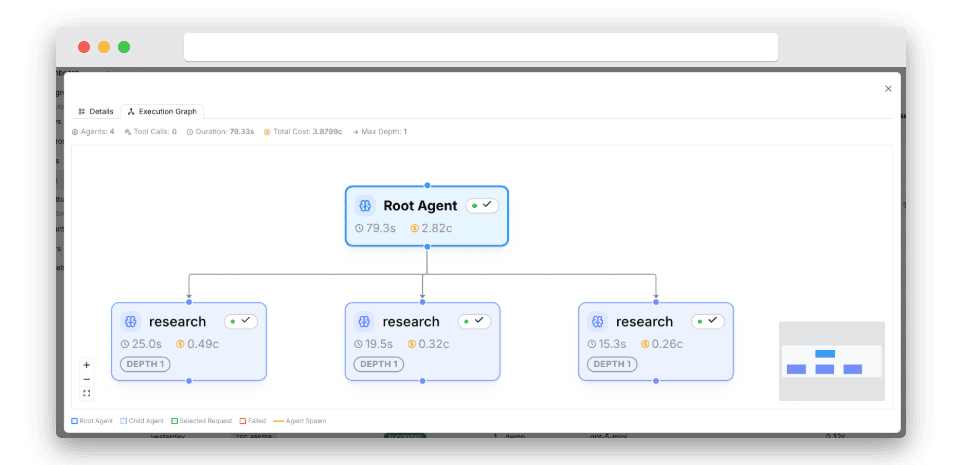
Task: Click the 'Tool Calls: 0' stat text
Action: pos(155,132)
